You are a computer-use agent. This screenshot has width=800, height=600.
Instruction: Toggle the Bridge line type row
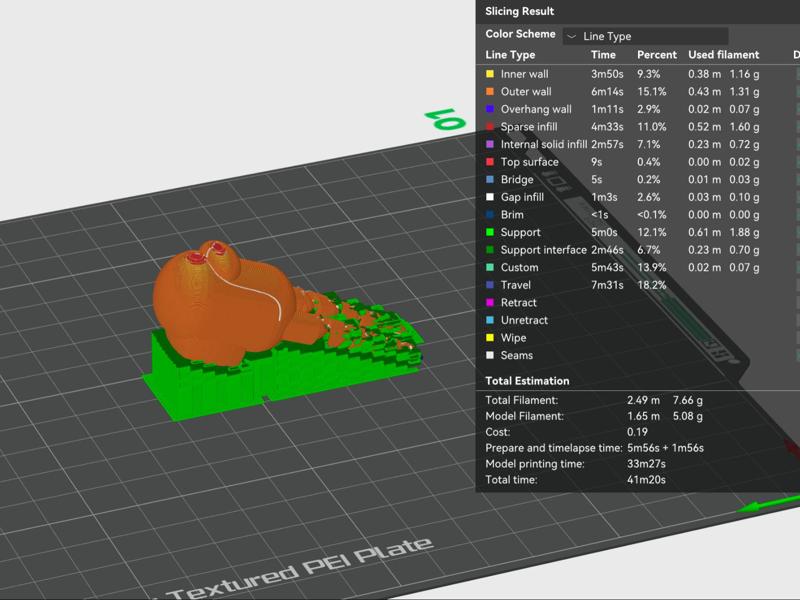[517, 180]
